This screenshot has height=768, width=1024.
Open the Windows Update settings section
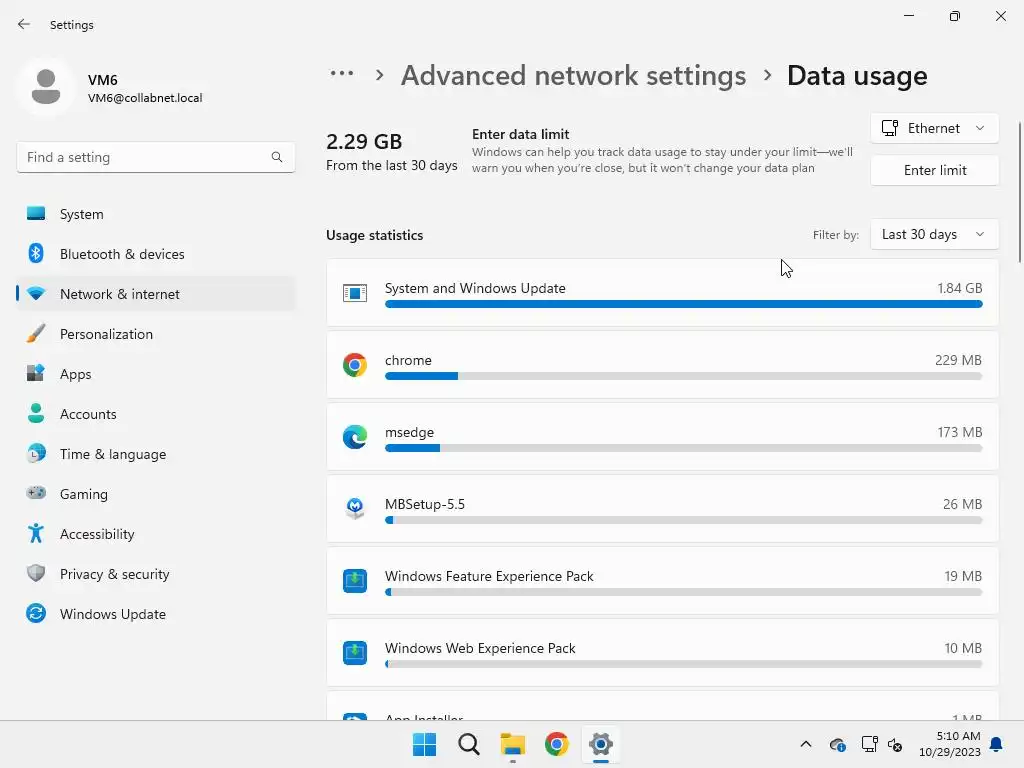(x=112, y=614)
